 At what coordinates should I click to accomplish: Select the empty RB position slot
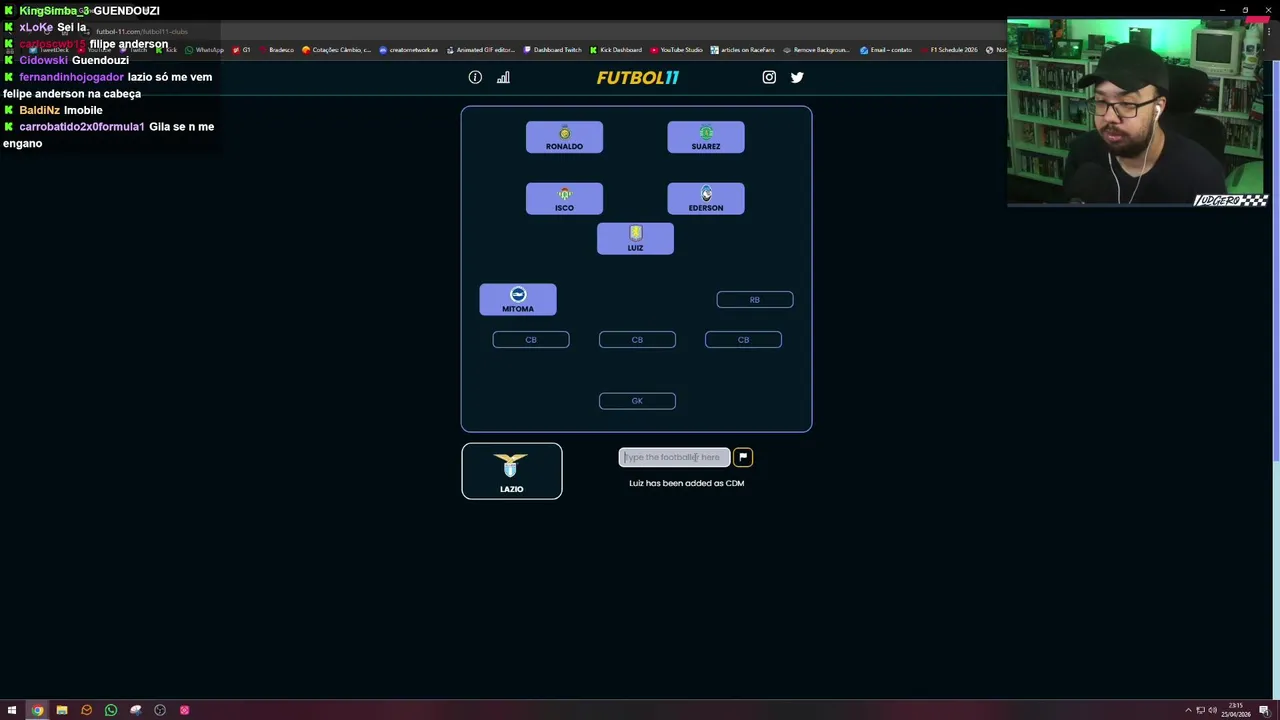coord(755,300)
